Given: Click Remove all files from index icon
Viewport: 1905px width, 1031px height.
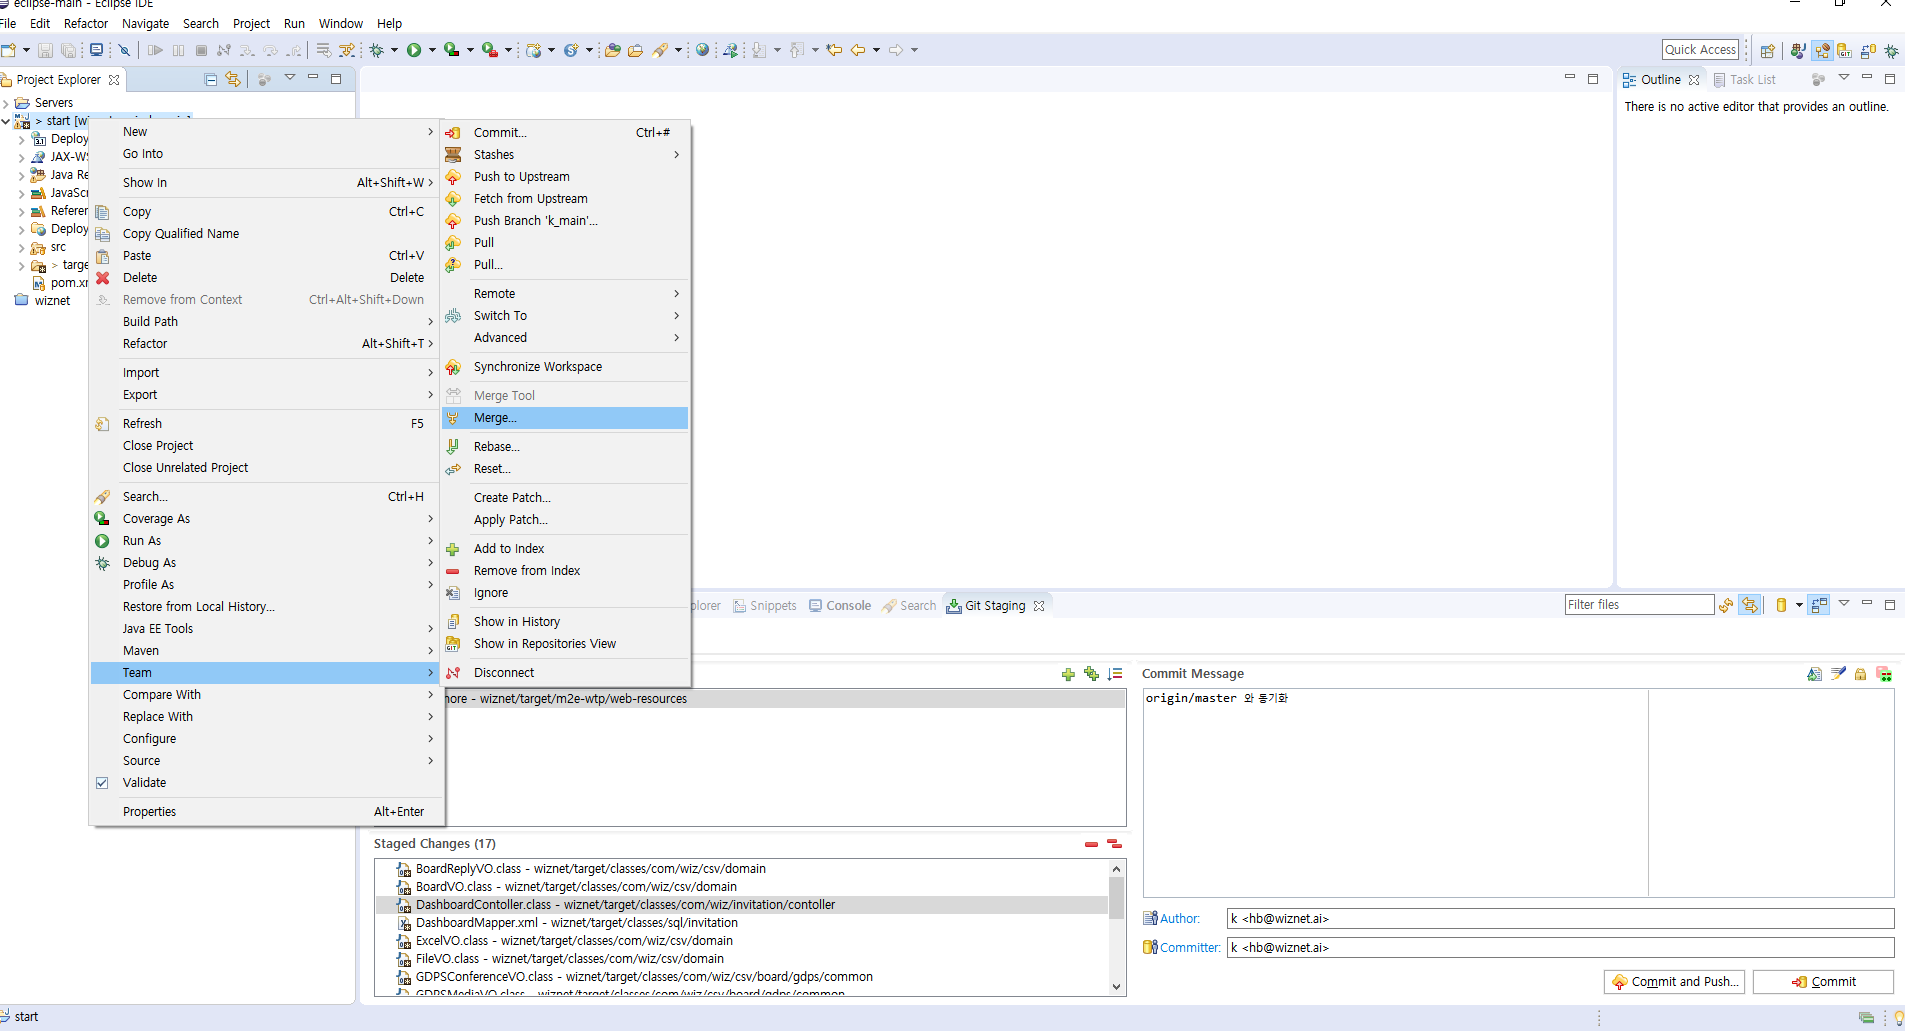Looking at the screenshot, I should pos(1114,844).
